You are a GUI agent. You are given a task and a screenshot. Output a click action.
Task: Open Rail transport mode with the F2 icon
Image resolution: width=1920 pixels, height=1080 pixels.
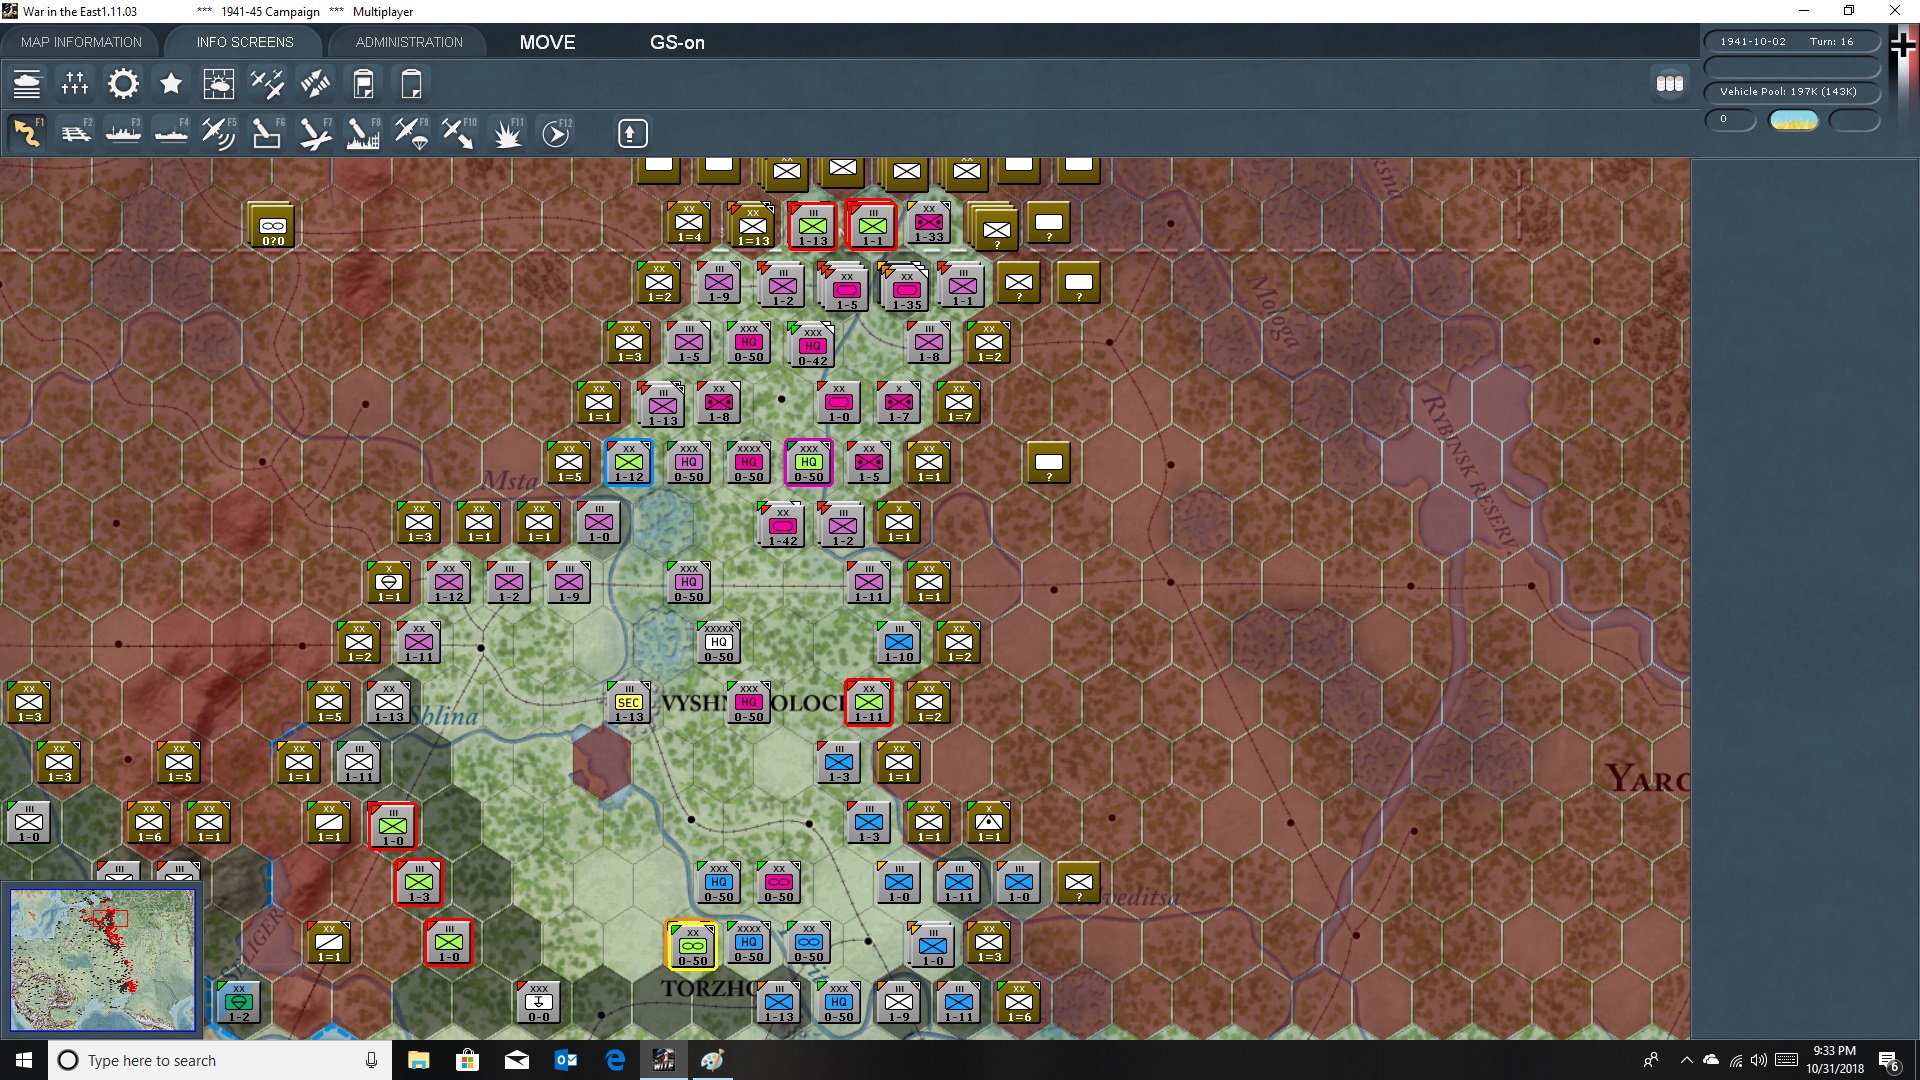point(77,133)
